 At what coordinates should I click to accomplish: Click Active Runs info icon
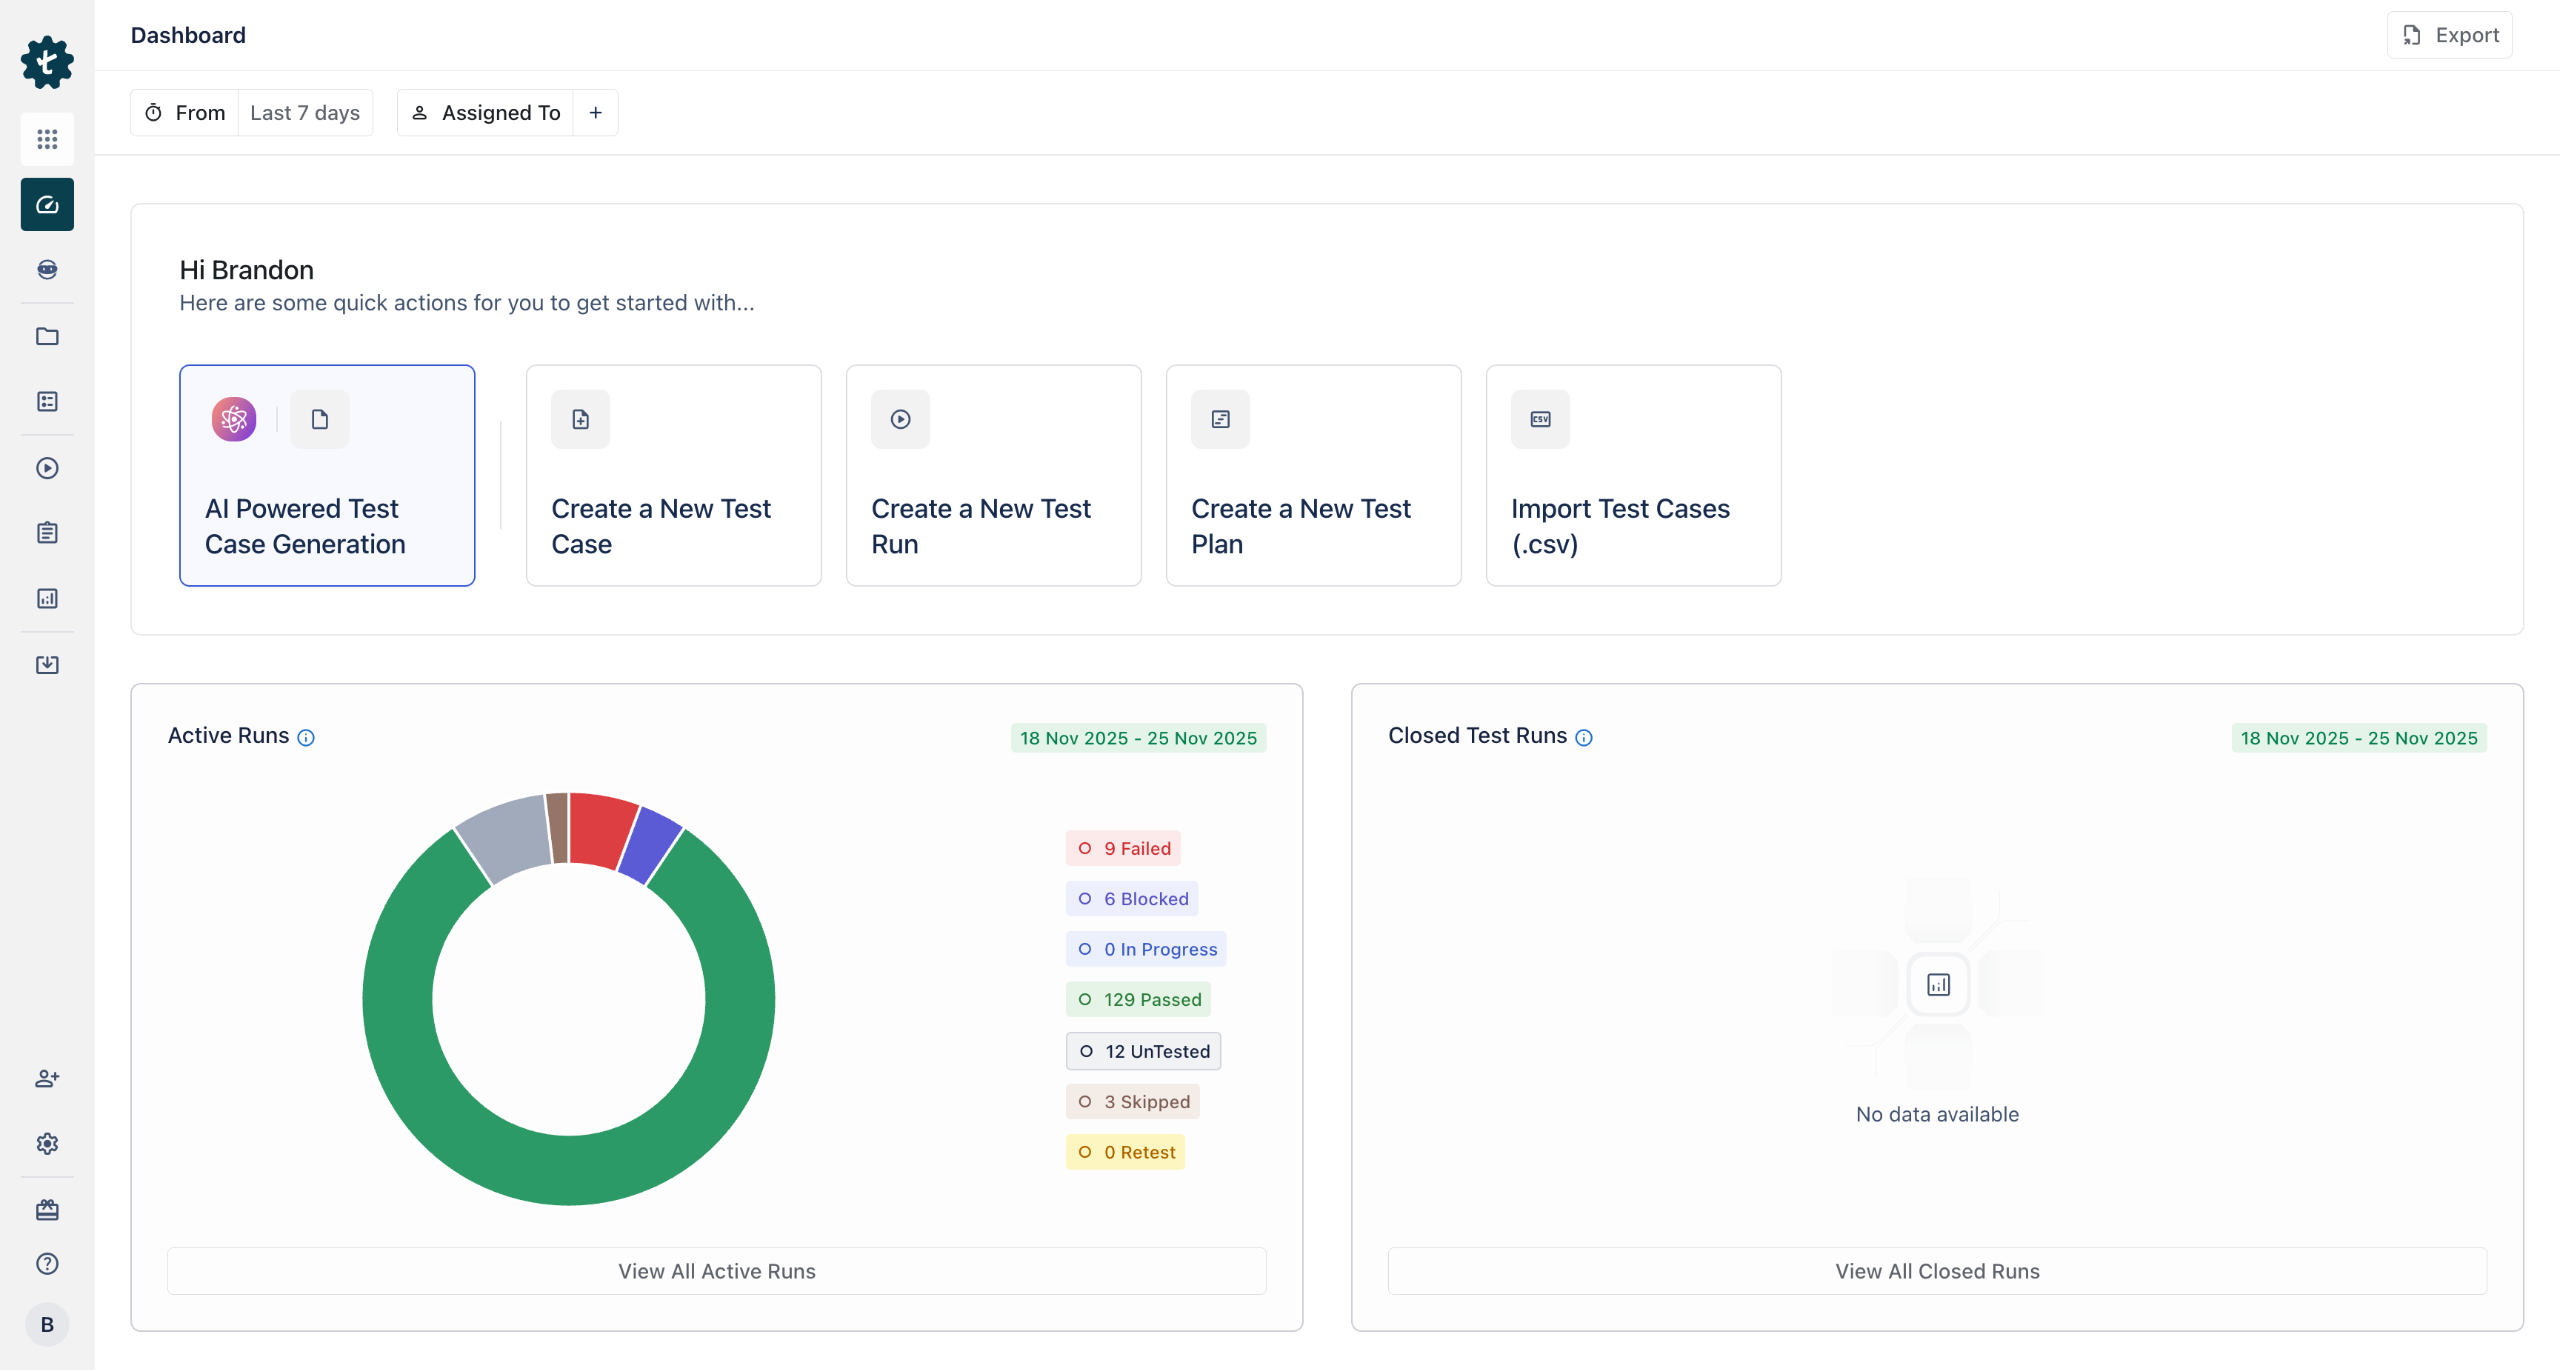pos(306,738)
